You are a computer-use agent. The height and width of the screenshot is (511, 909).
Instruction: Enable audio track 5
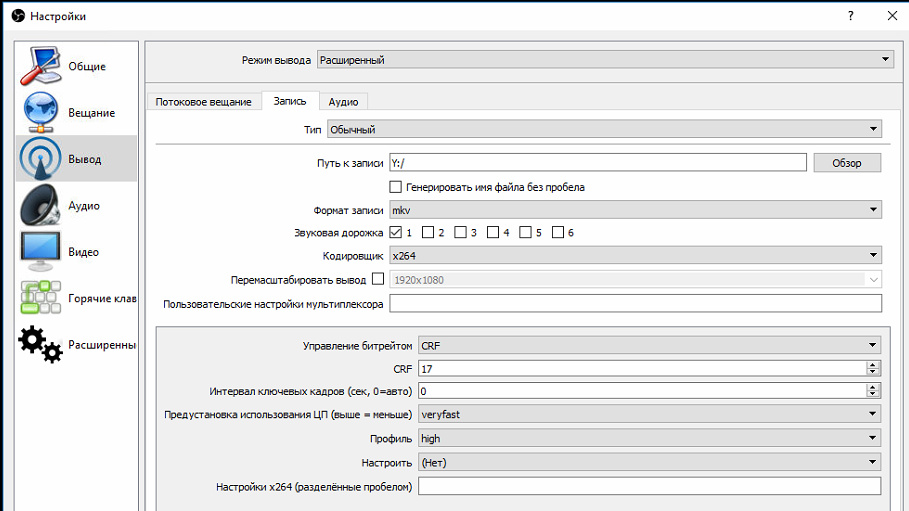click(525, 232)
